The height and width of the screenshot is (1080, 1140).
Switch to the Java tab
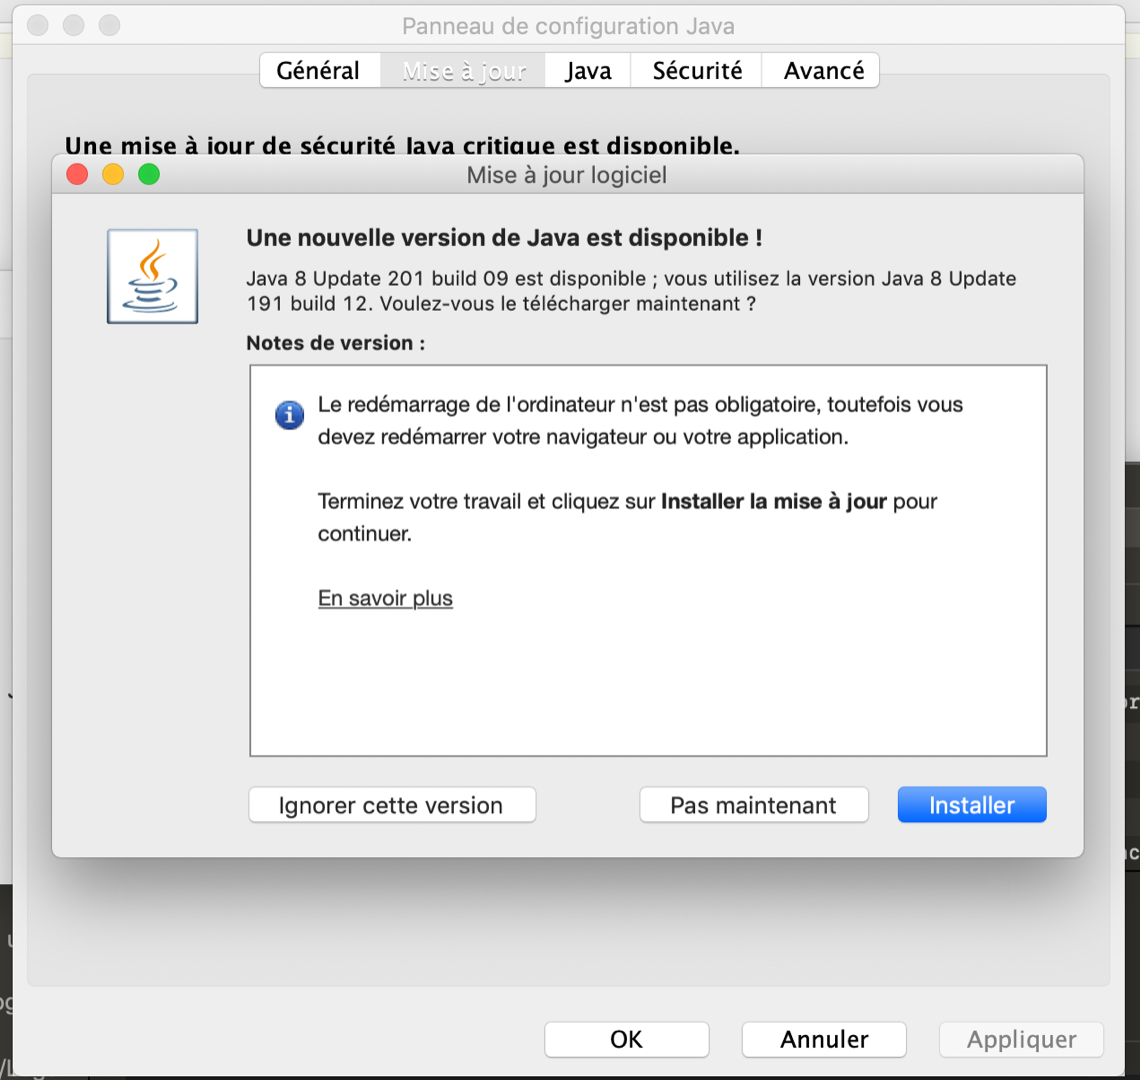[x=588, y=71]
